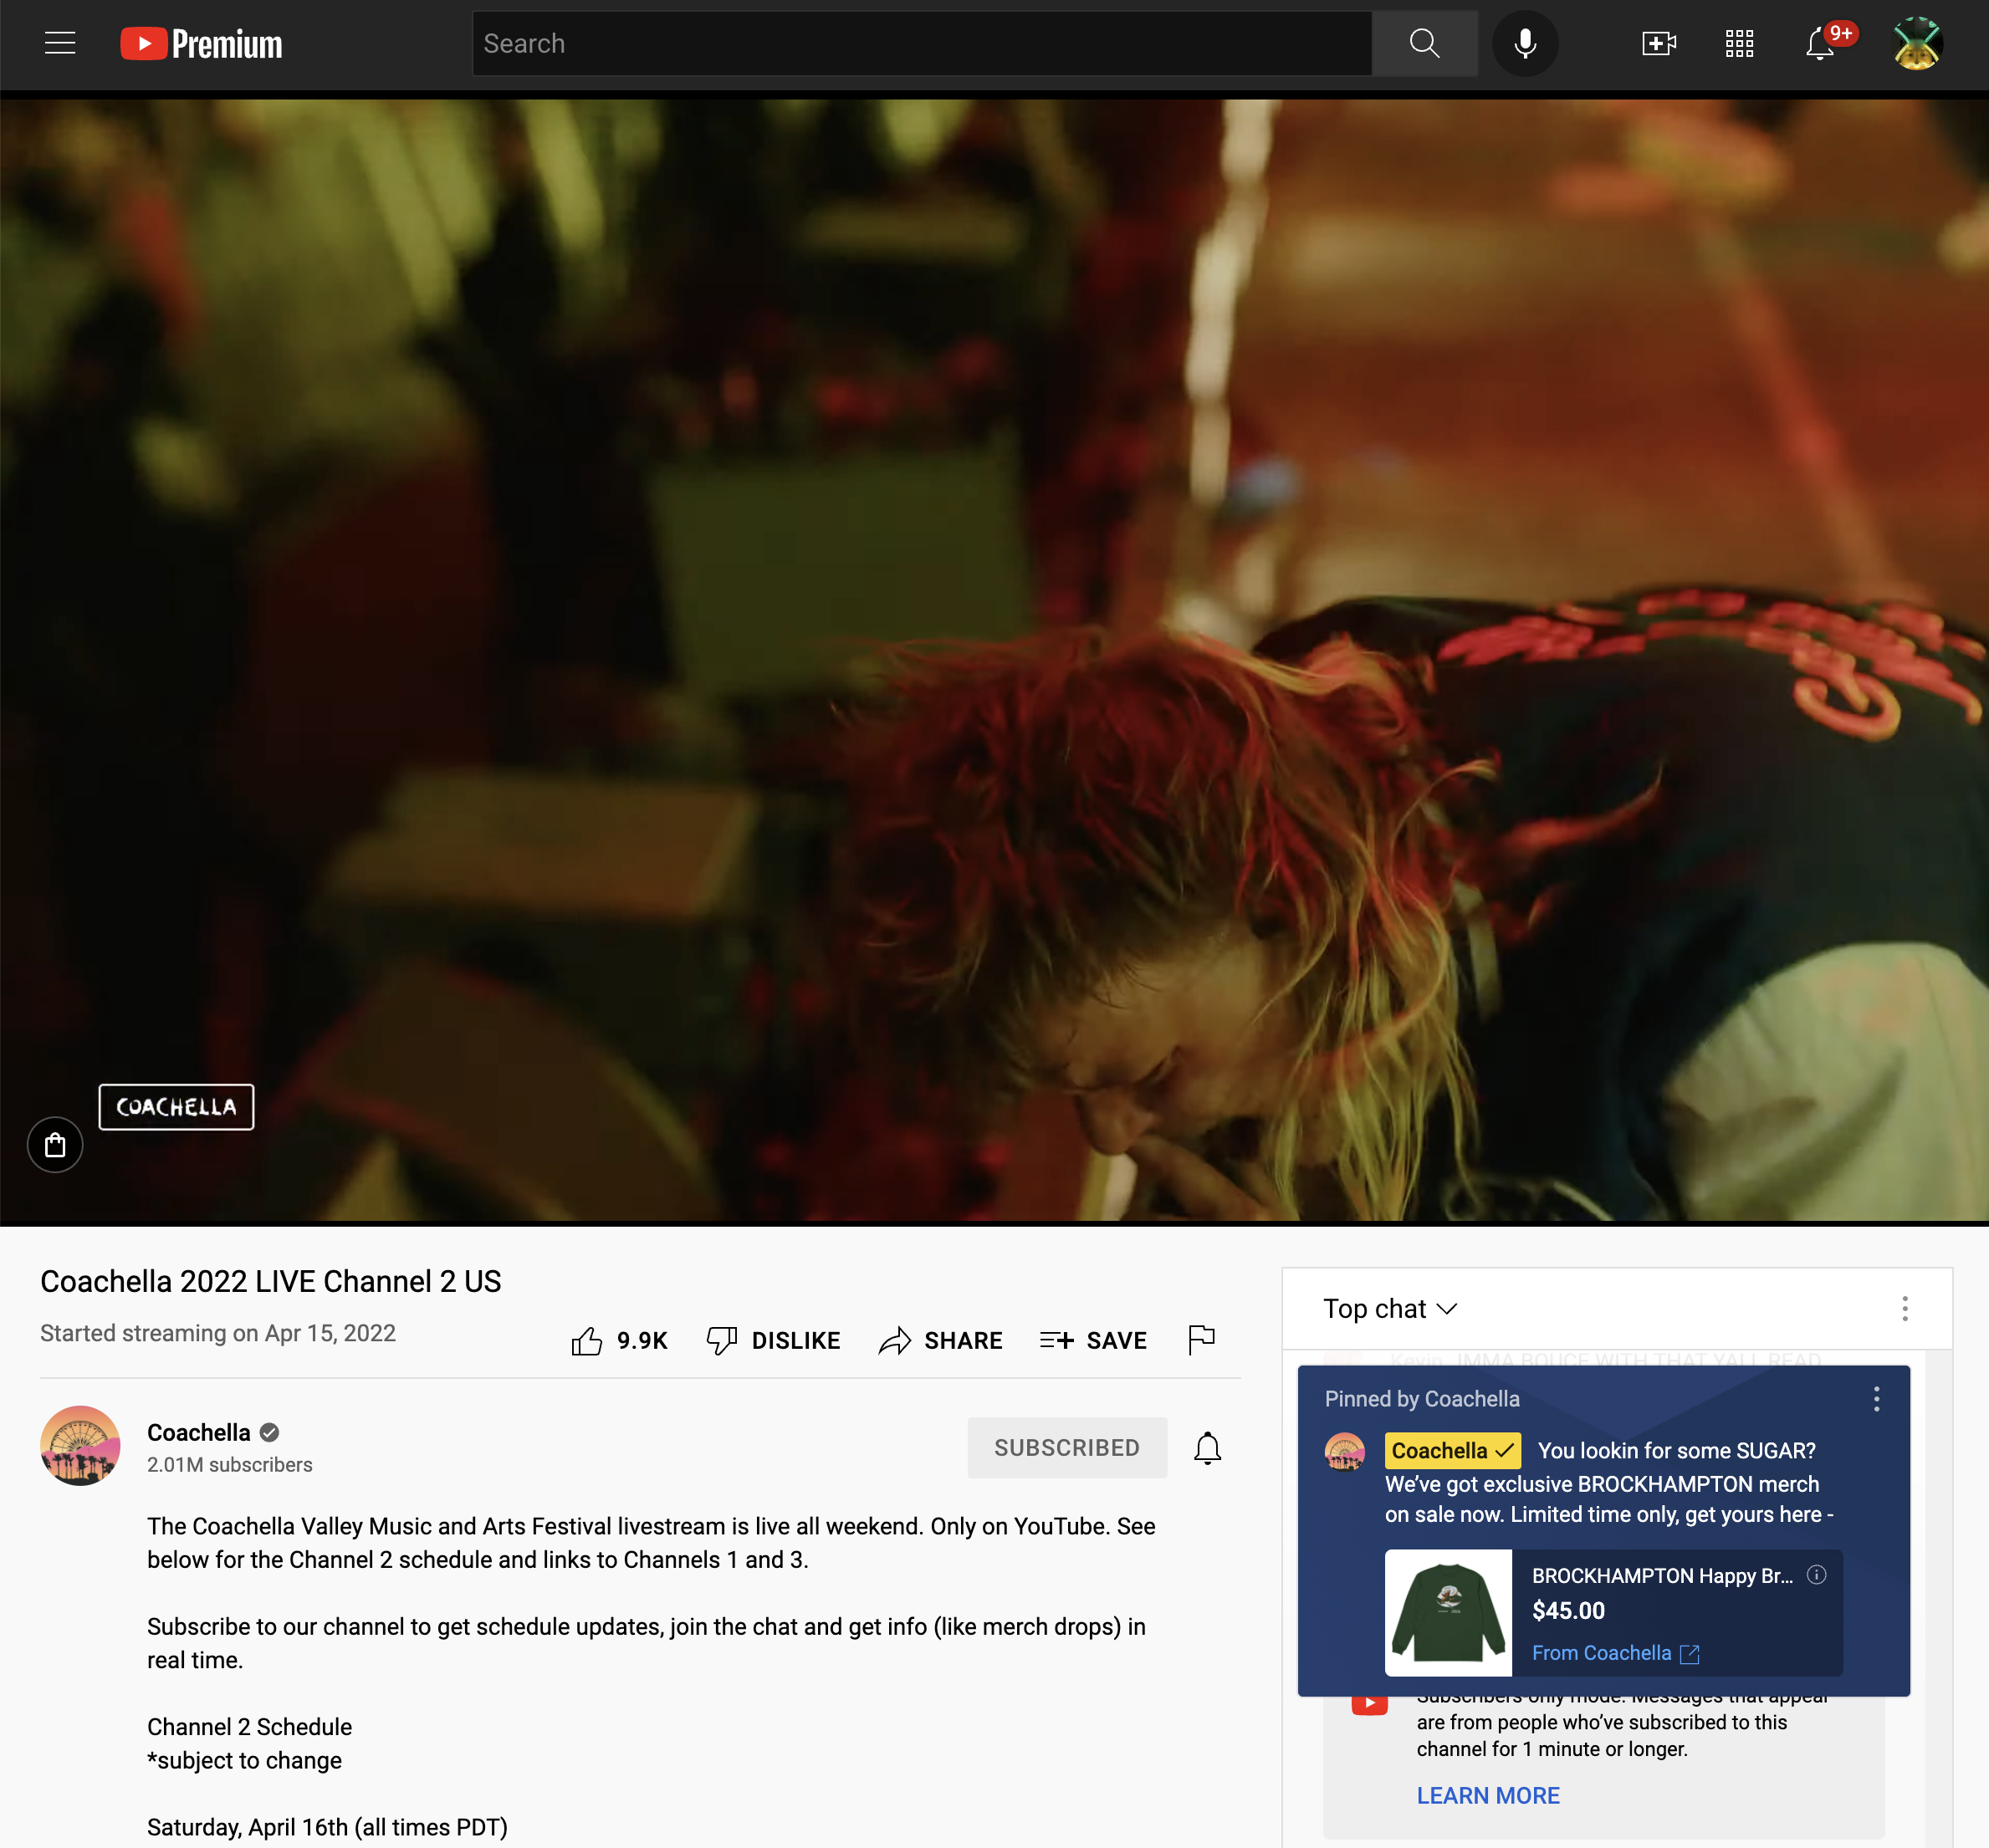Open the notifications bell in the header
Screen dimensions: 1989x1848
(1819, 44)
